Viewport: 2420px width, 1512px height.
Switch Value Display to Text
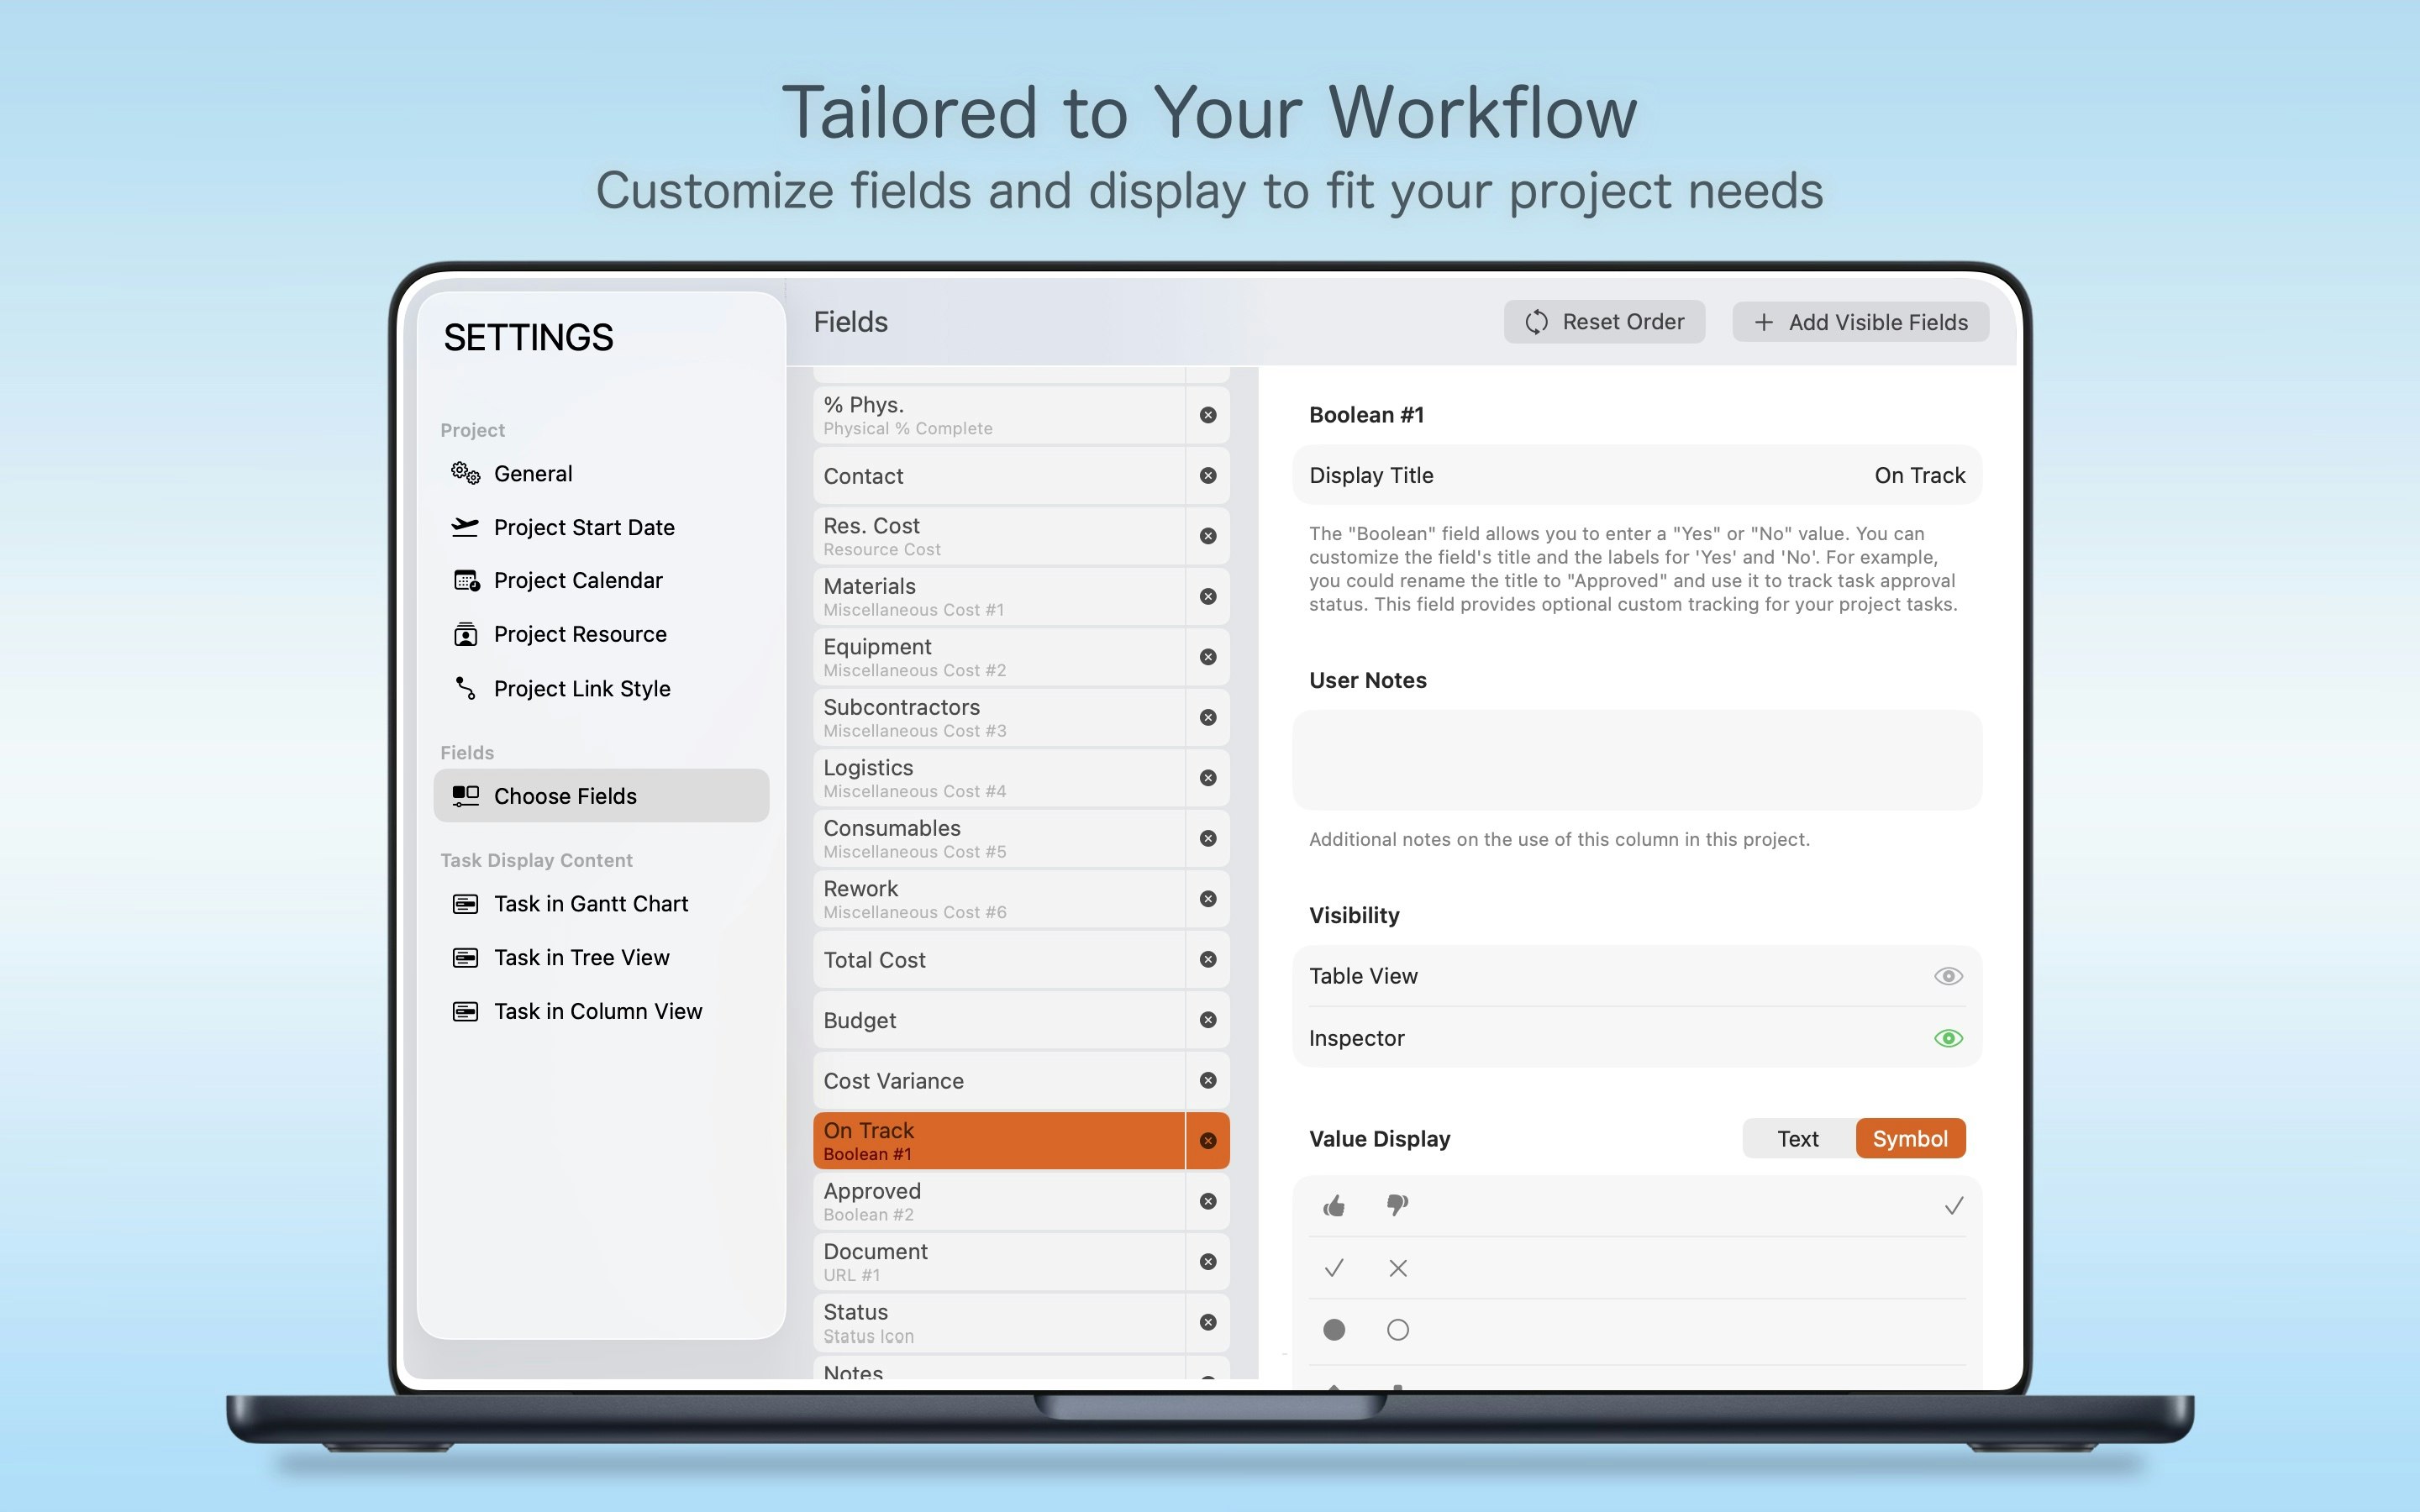1797,1139
